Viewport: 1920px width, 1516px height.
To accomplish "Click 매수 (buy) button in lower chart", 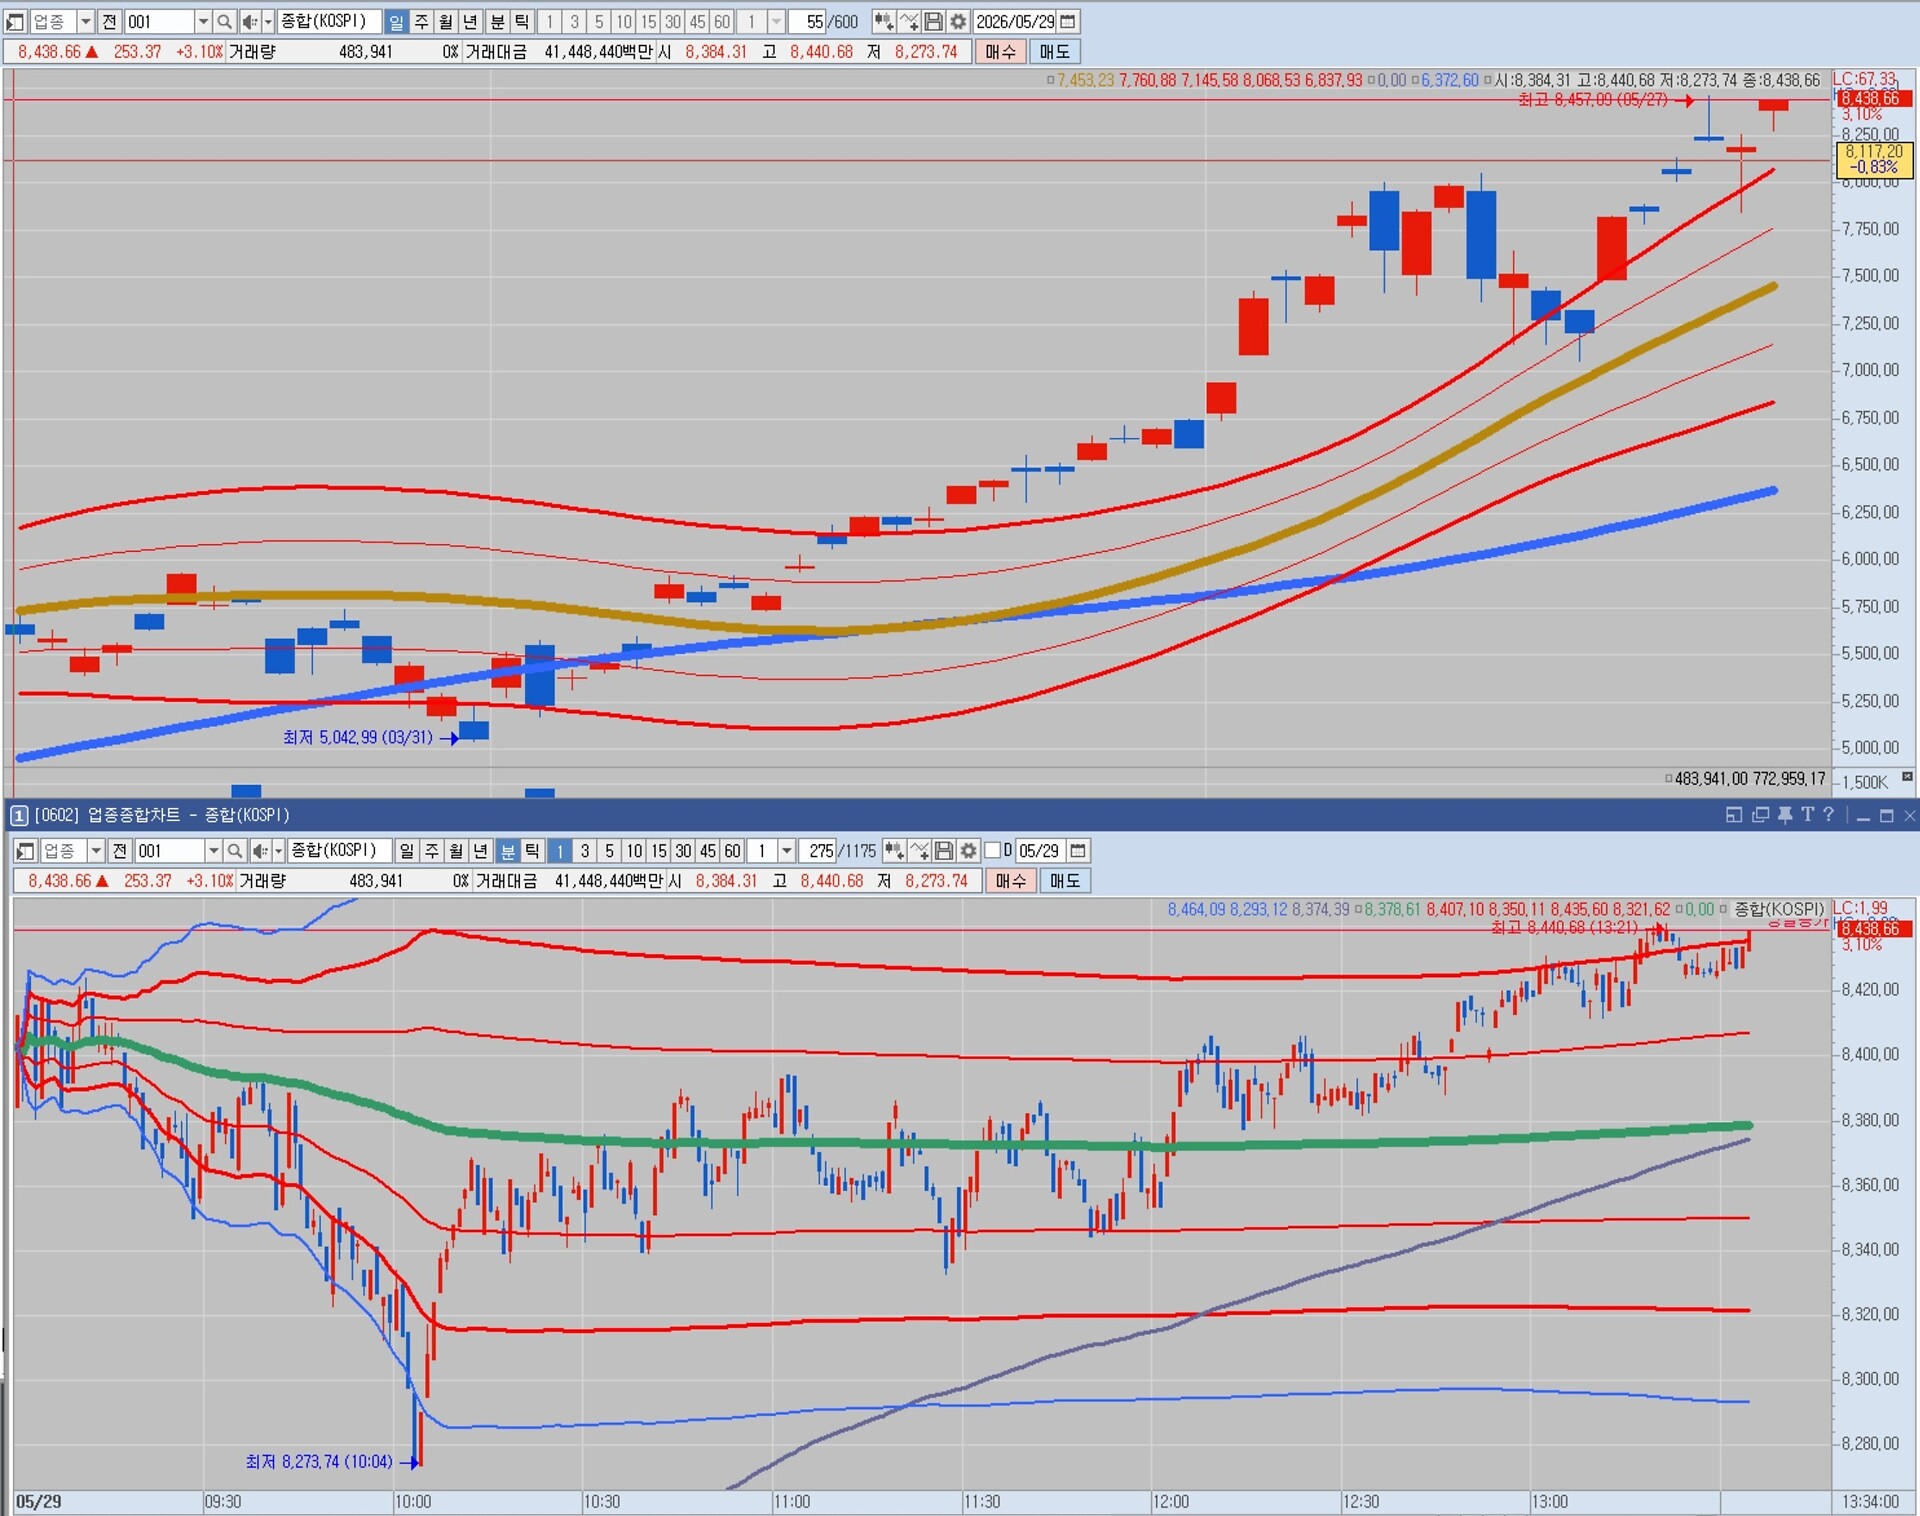I will click(1010, 881).
